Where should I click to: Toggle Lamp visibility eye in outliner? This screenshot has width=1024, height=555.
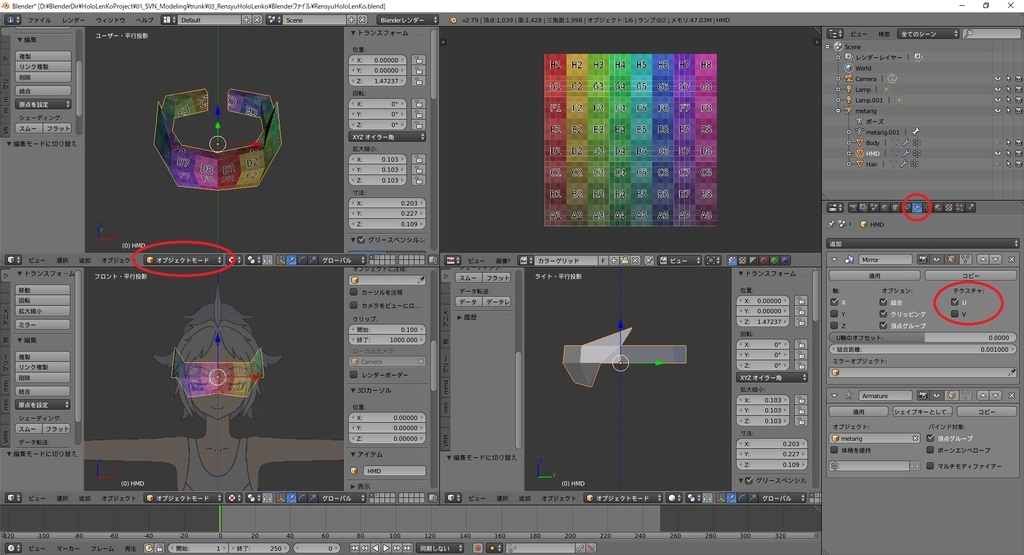(998, 89)
